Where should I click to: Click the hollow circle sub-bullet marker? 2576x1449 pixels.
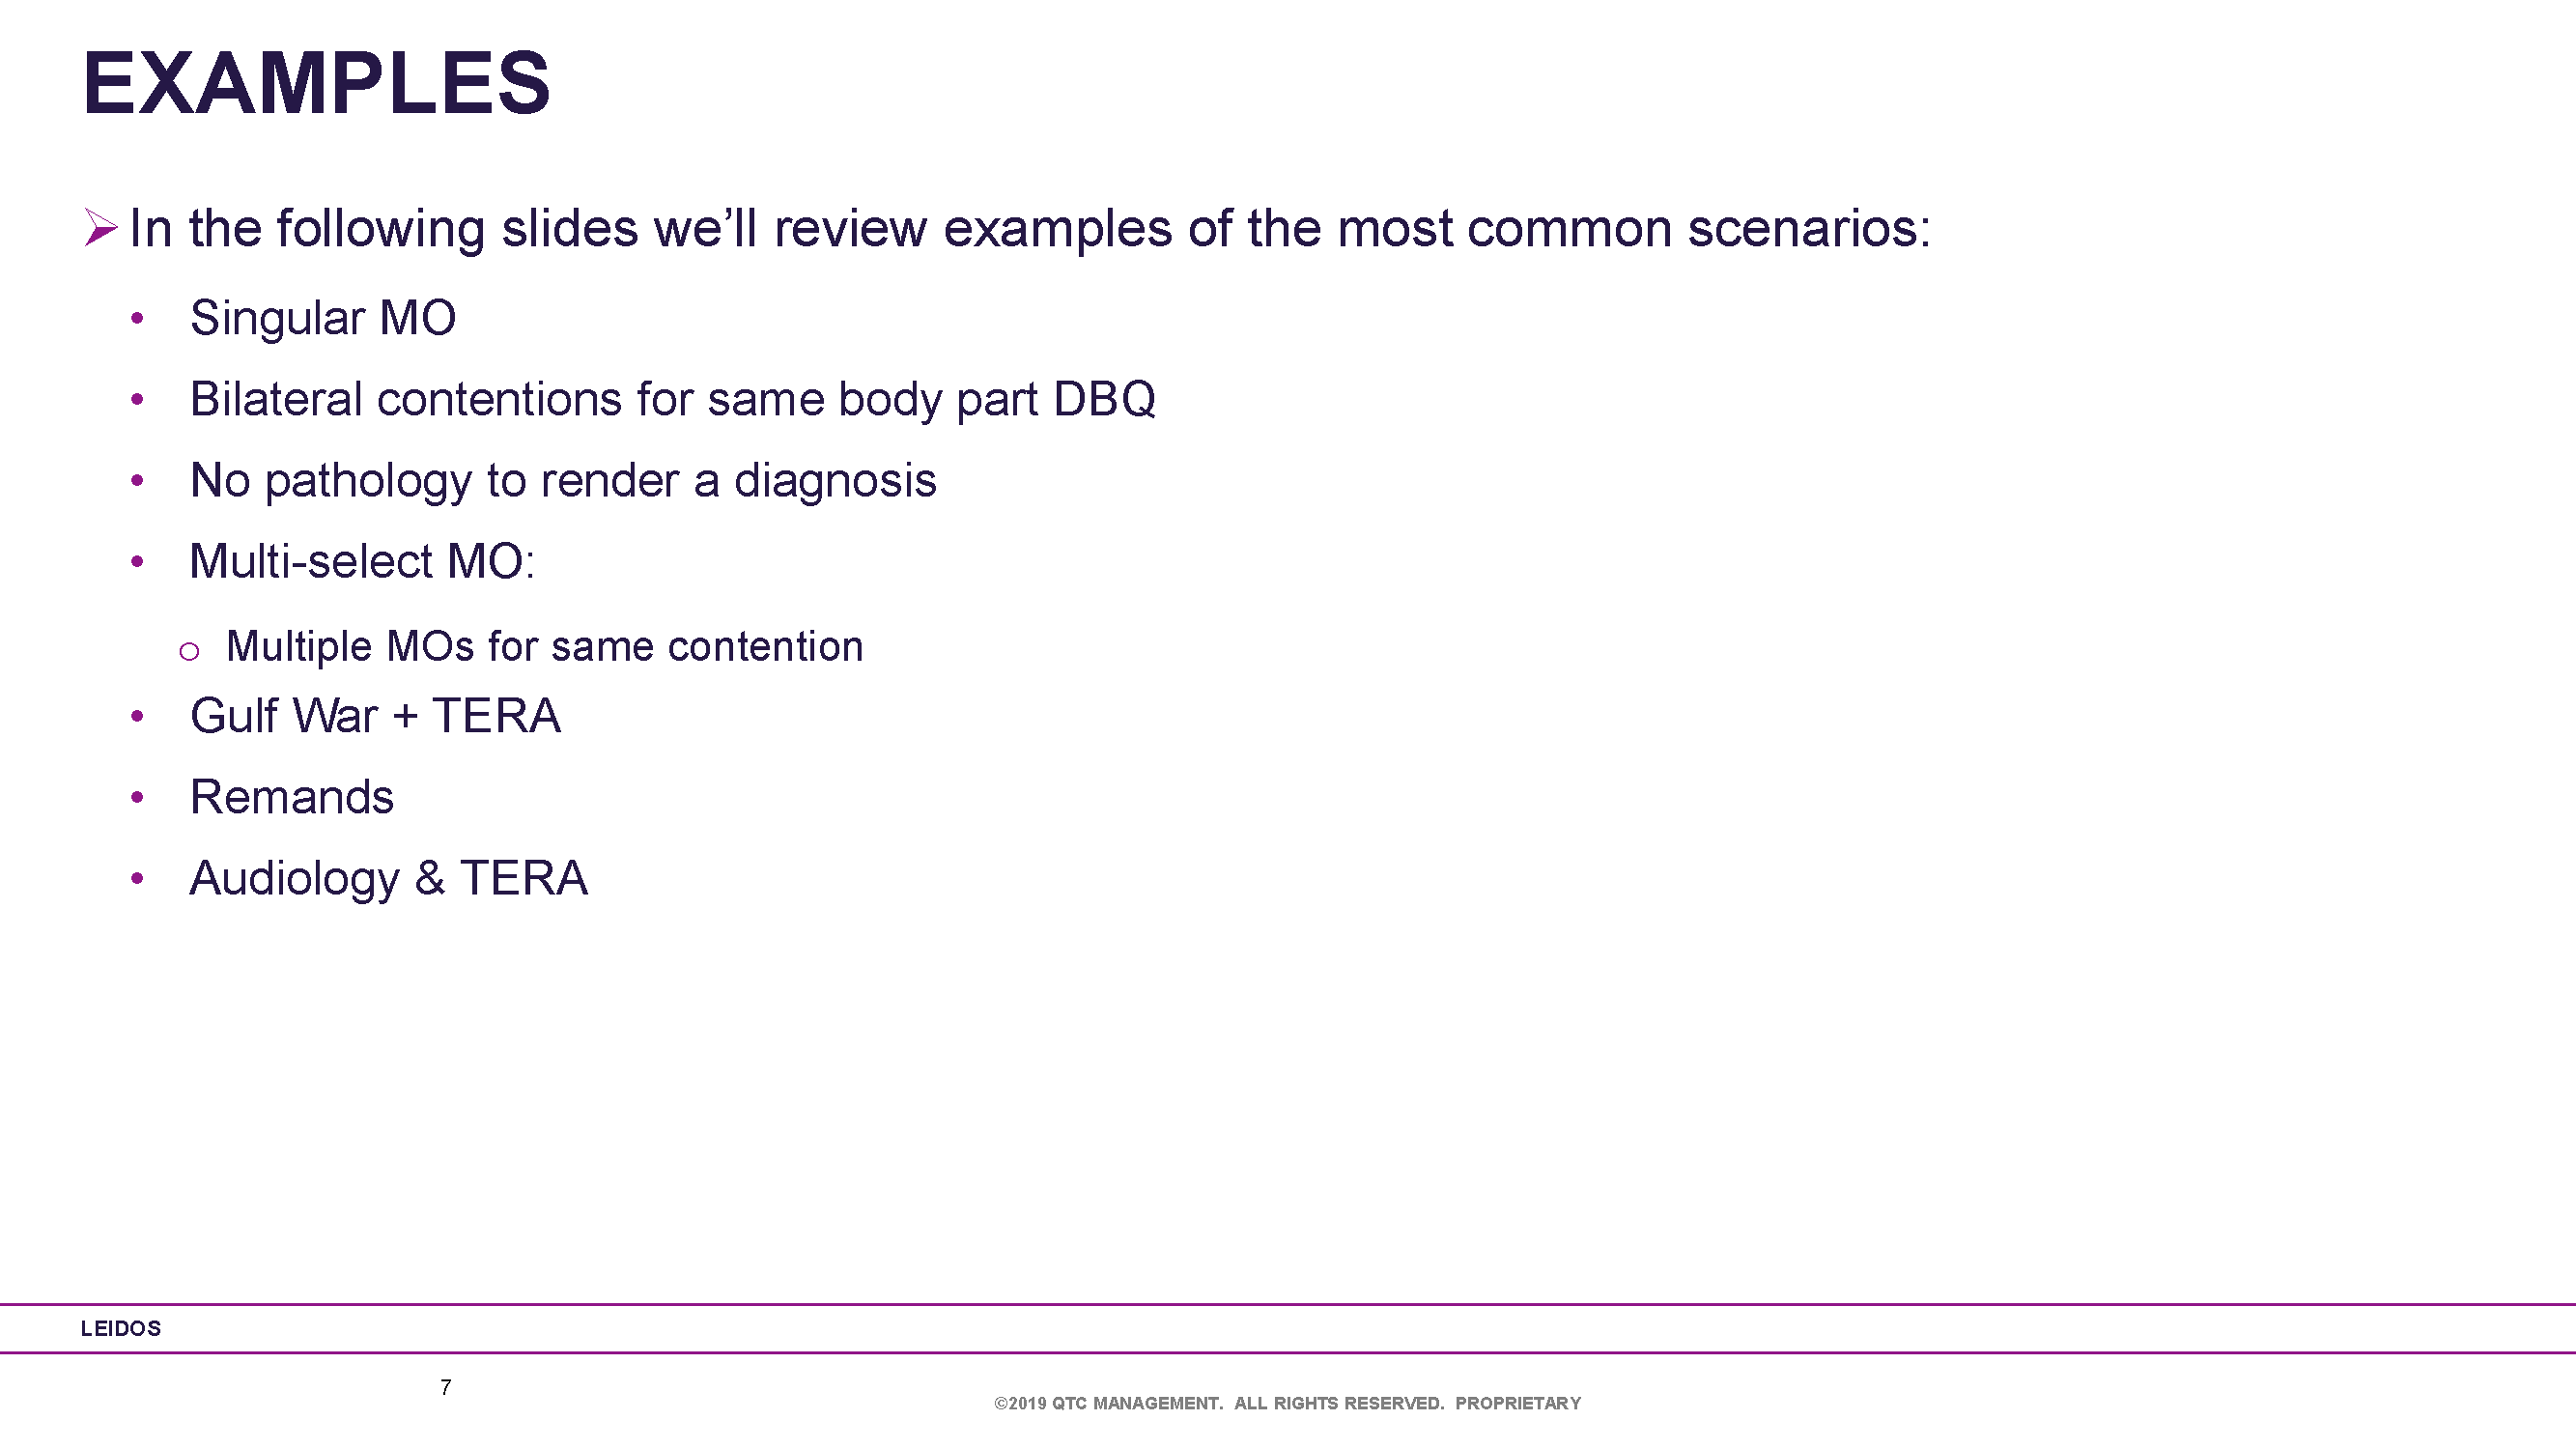189,652
